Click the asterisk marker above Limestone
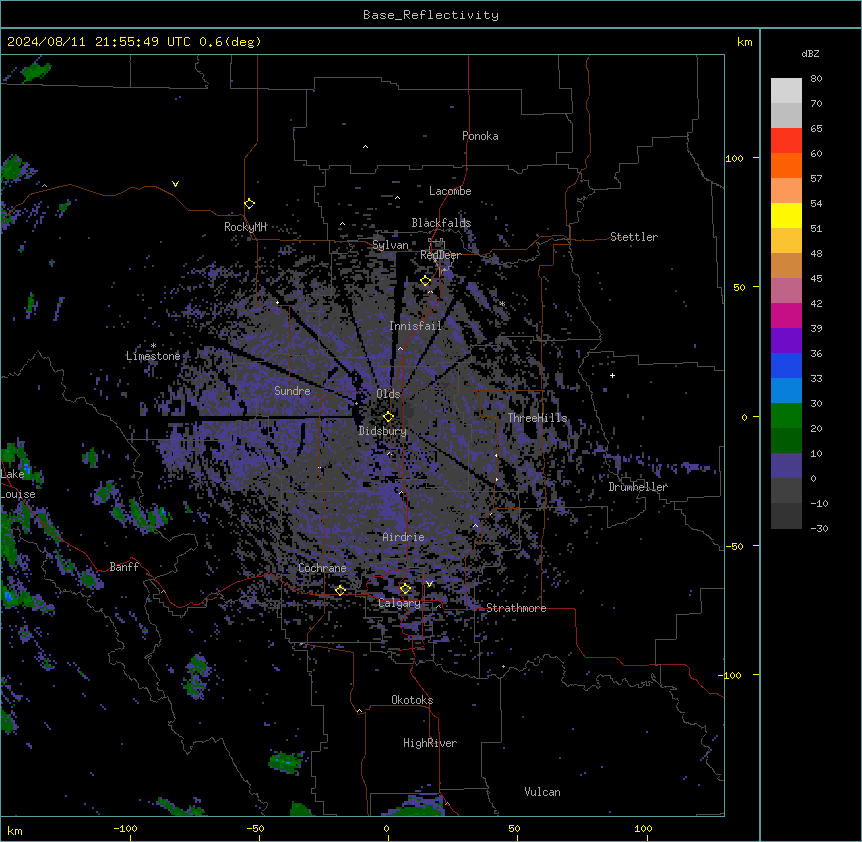The width and height of the screenshot is (862, 842). [153, 346]
